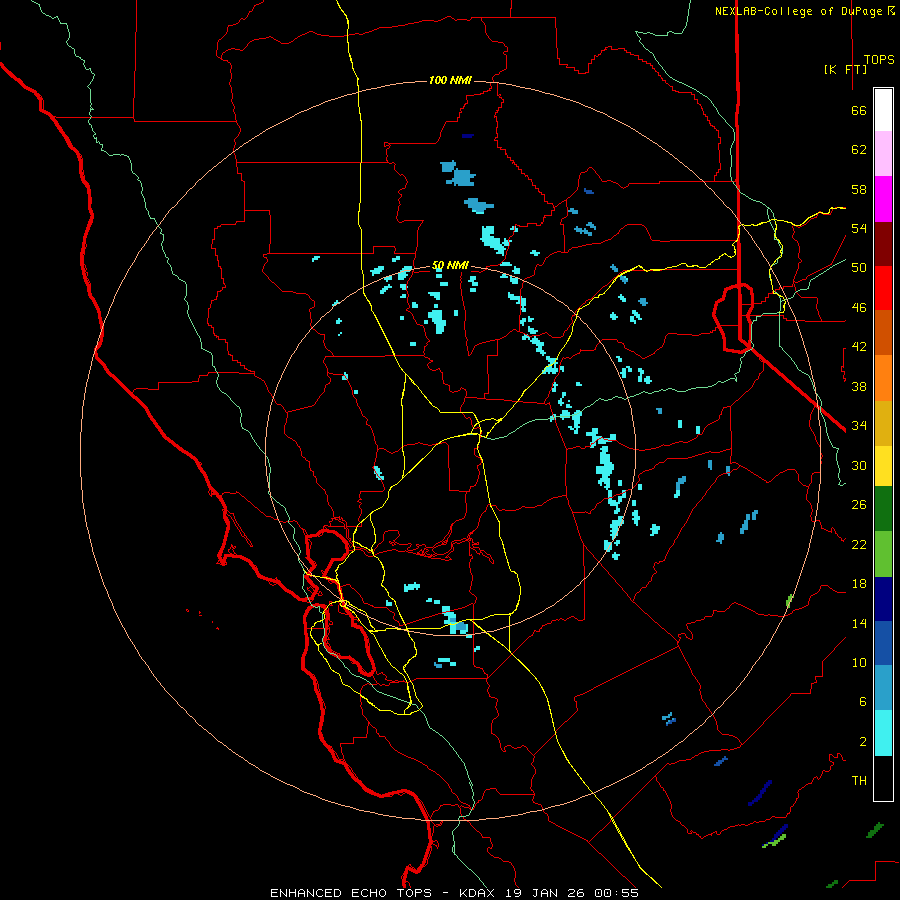Click the "TOPS" legend heading
Image resolution: width=900 pixels, height=900 pixels.
tap(879, 60)
